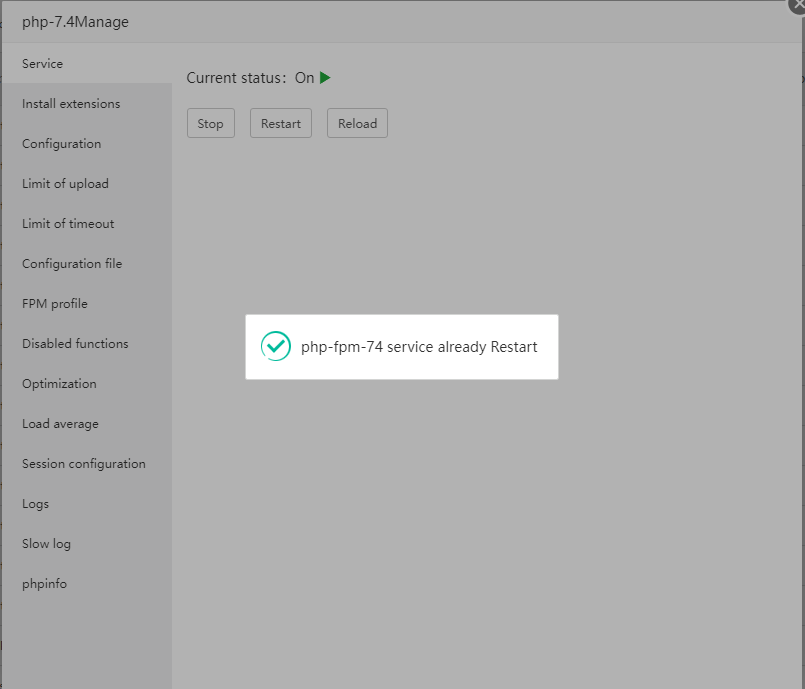Click the php-7.4Manage title
This screenshot has height=689, width=805.
[75, 22]
